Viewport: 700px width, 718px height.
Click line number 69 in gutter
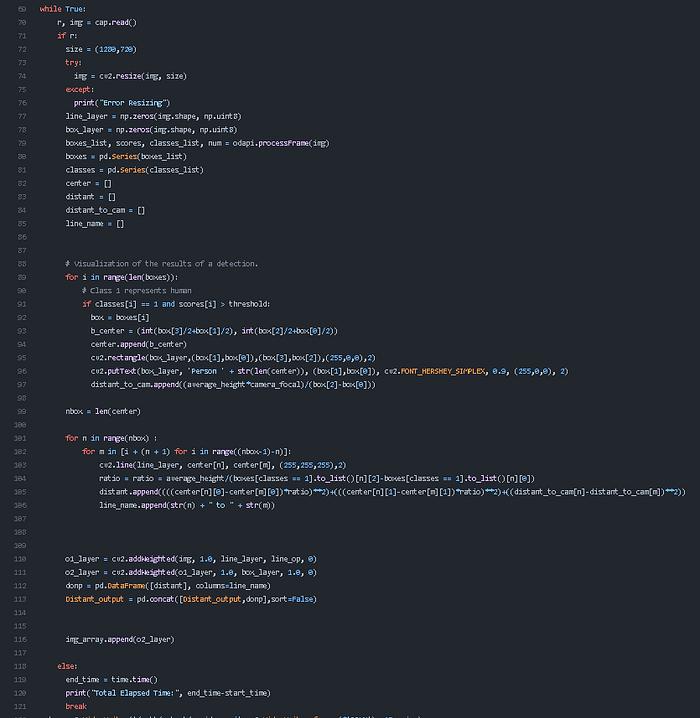click(22, 9)
